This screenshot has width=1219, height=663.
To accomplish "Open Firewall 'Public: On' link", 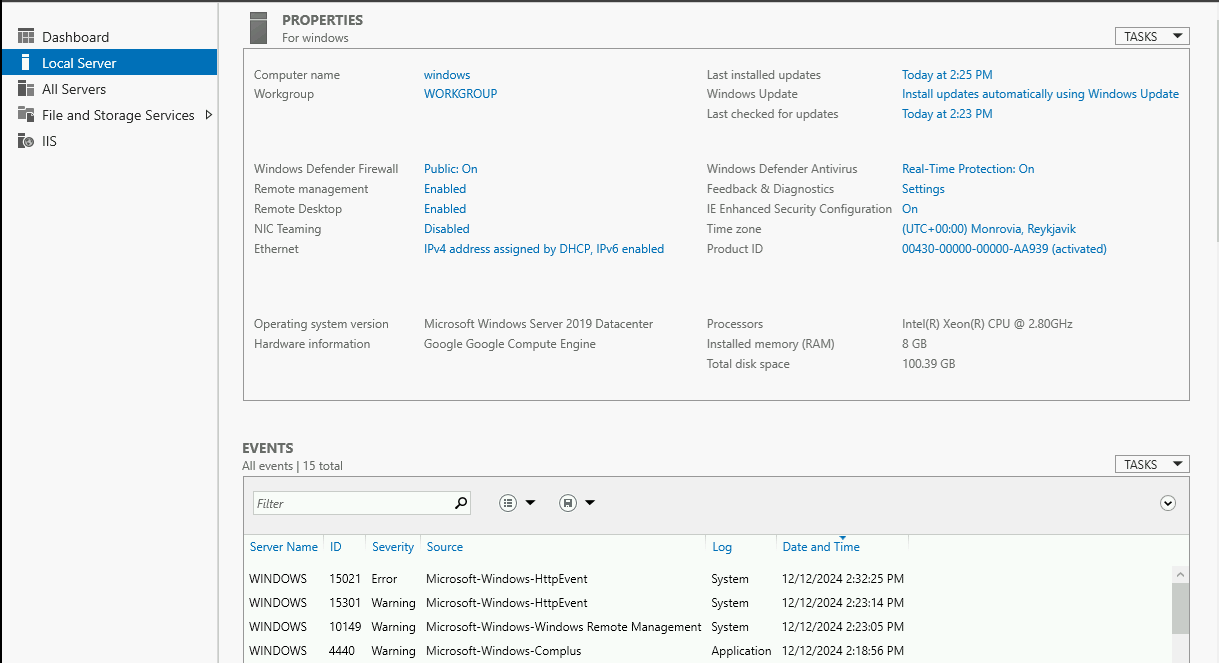I will click(x=451, y=169).
